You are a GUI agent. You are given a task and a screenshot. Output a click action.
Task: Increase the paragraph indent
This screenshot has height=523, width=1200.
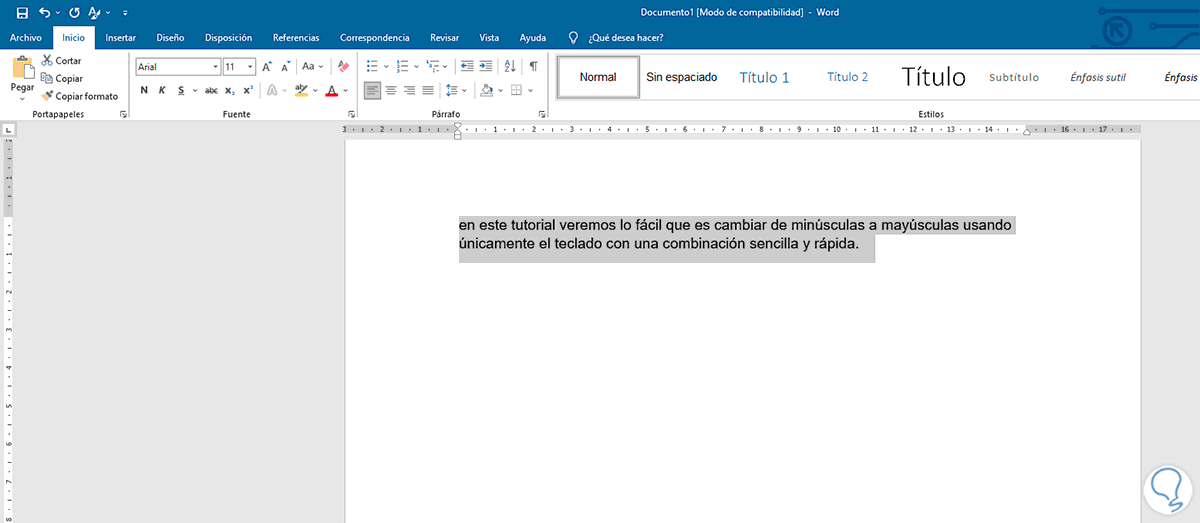coord(486,67)
